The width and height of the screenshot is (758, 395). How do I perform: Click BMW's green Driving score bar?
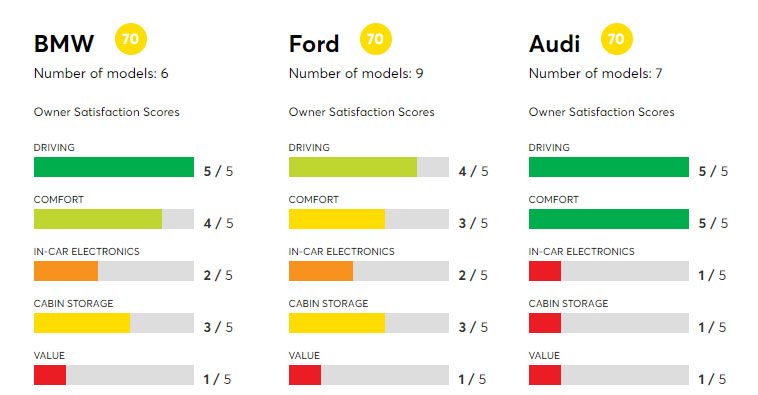pyautogui.click(x=114, y=167)
